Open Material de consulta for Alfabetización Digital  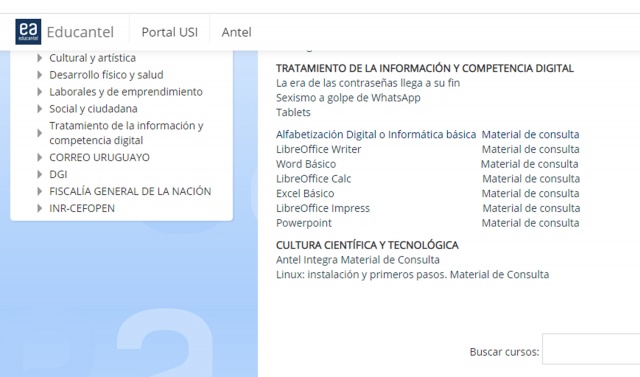click(x=530, y=134)
